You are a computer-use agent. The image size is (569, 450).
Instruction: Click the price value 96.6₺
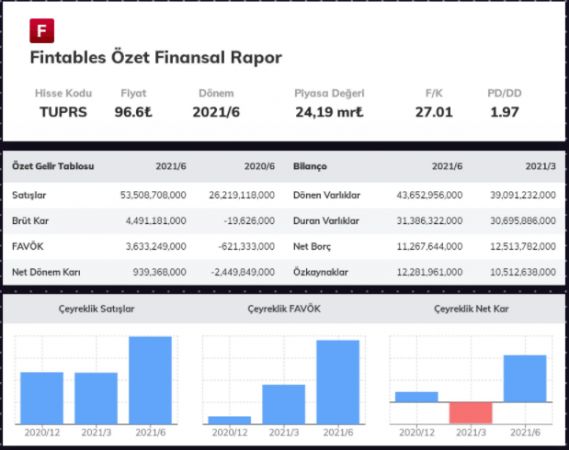click(x=133, y=112)
